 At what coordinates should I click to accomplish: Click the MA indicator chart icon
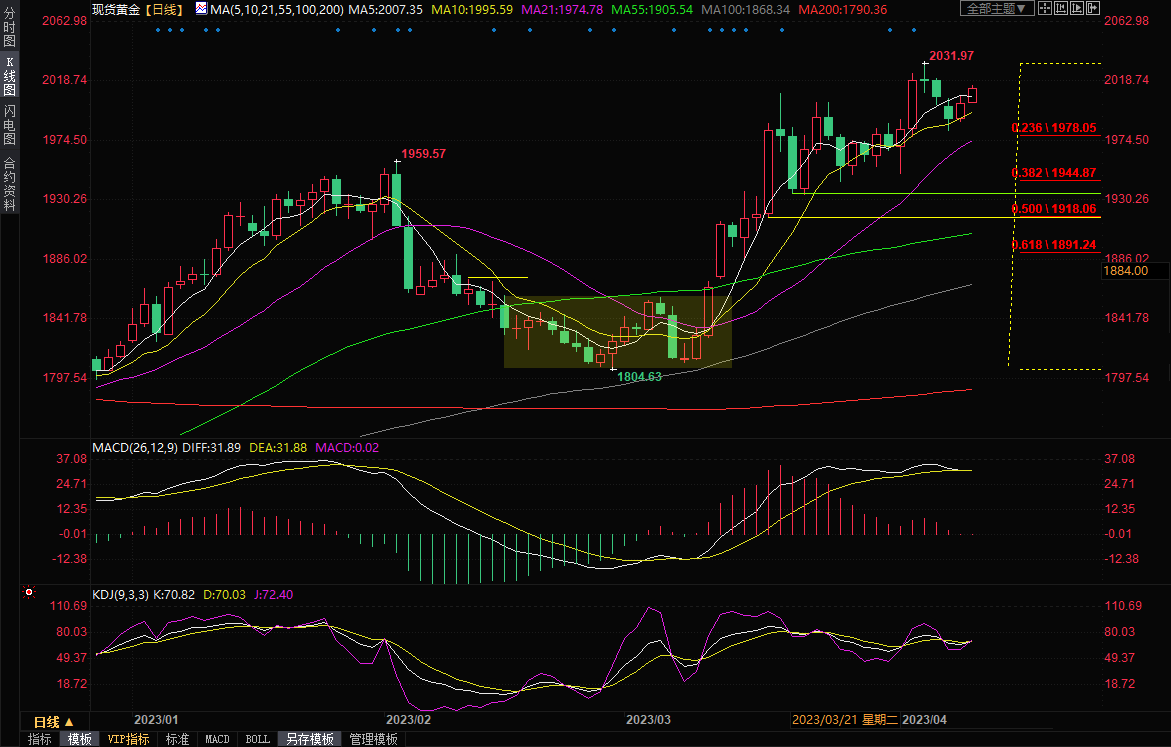point(201,9)
